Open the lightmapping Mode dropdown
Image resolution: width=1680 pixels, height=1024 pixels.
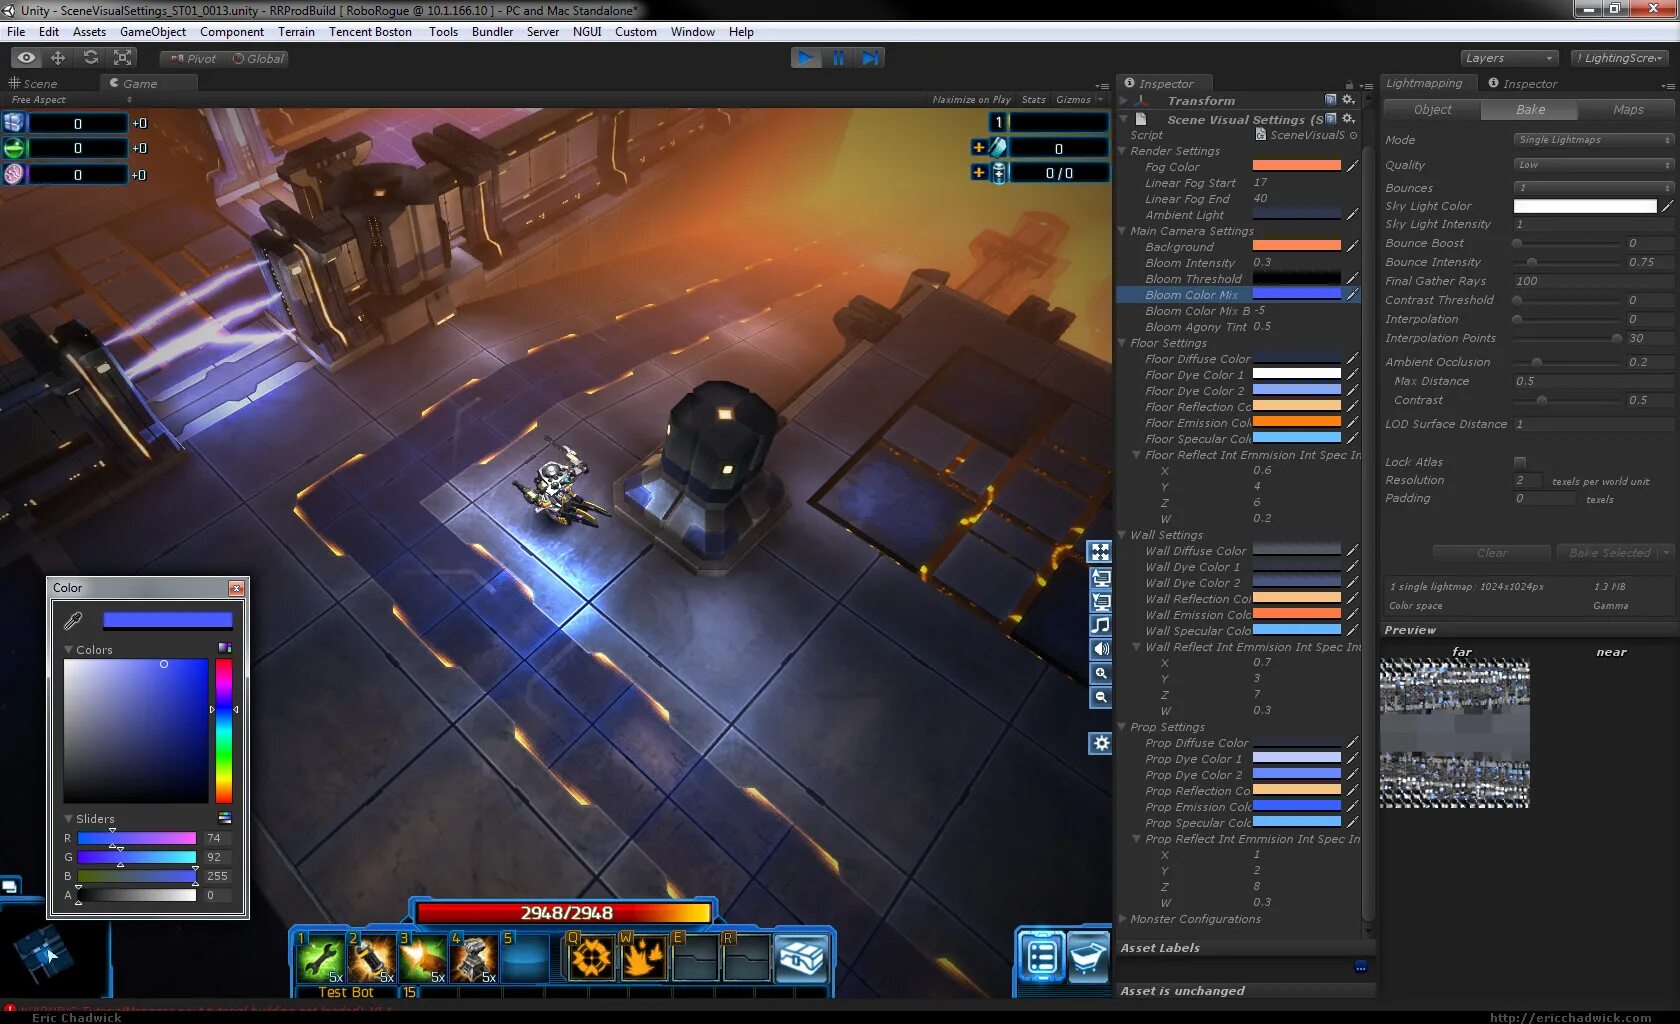(x=1593, y=140)
